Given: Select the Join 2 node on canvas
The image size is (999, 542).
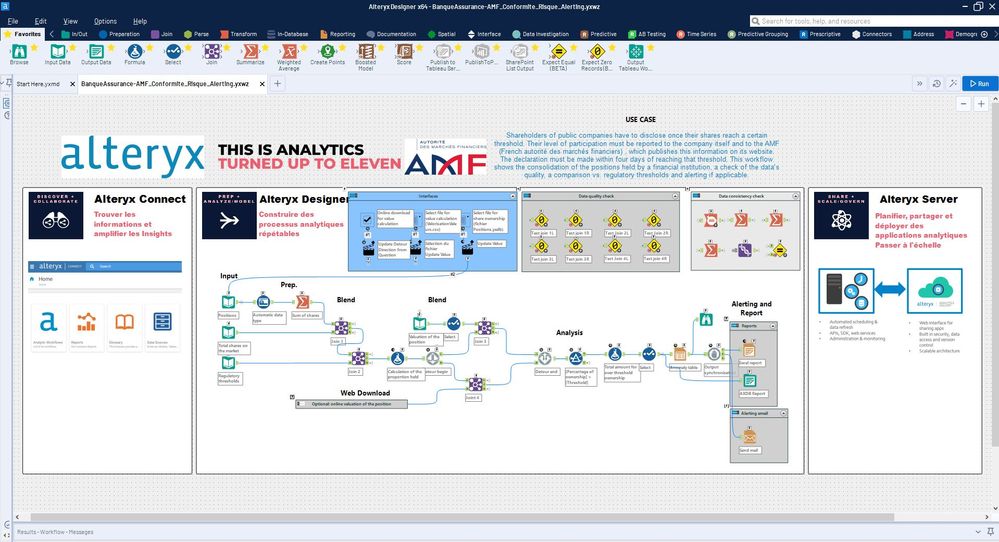Looking at the screenshot, I should coord(358,358).
